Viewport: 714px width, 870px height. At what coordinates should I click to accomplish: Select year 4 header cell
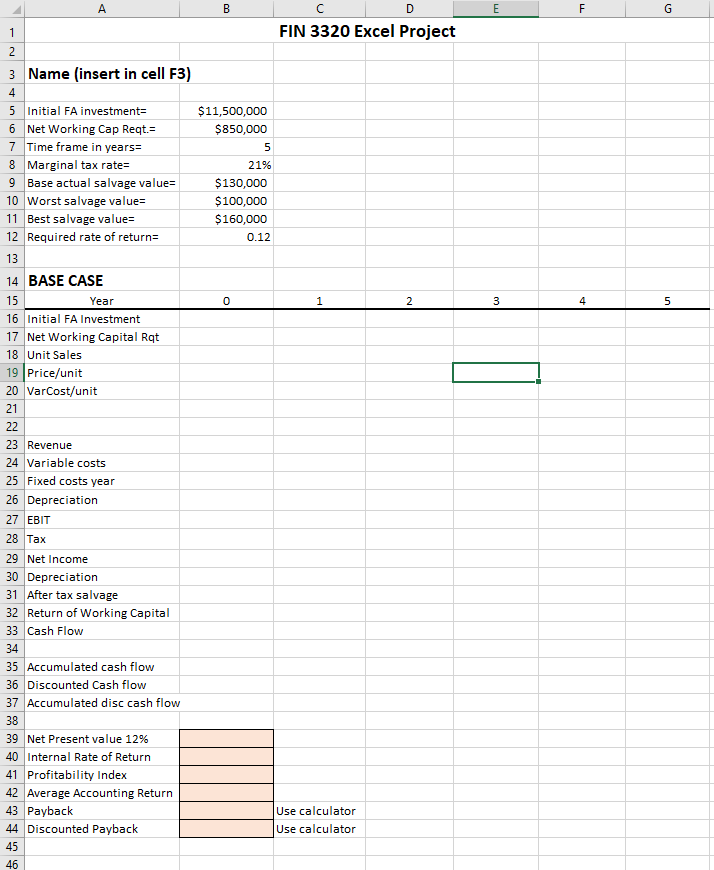pos(582,301)
